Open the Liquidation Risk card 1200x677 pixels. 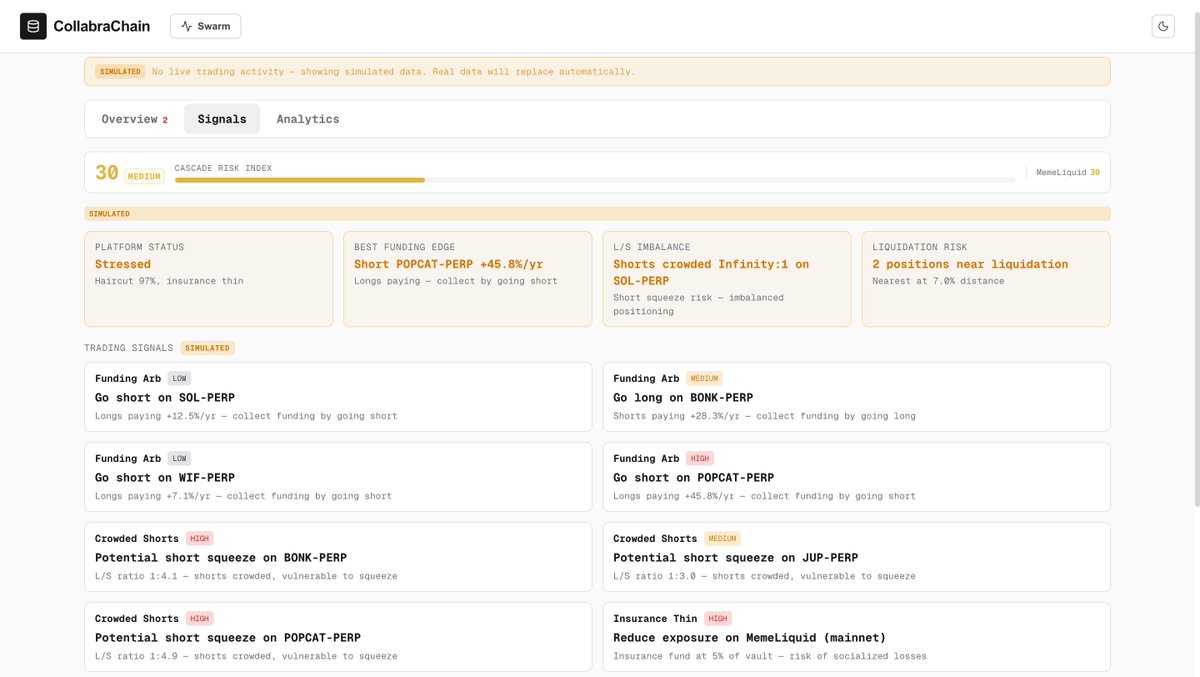[986, 279]
